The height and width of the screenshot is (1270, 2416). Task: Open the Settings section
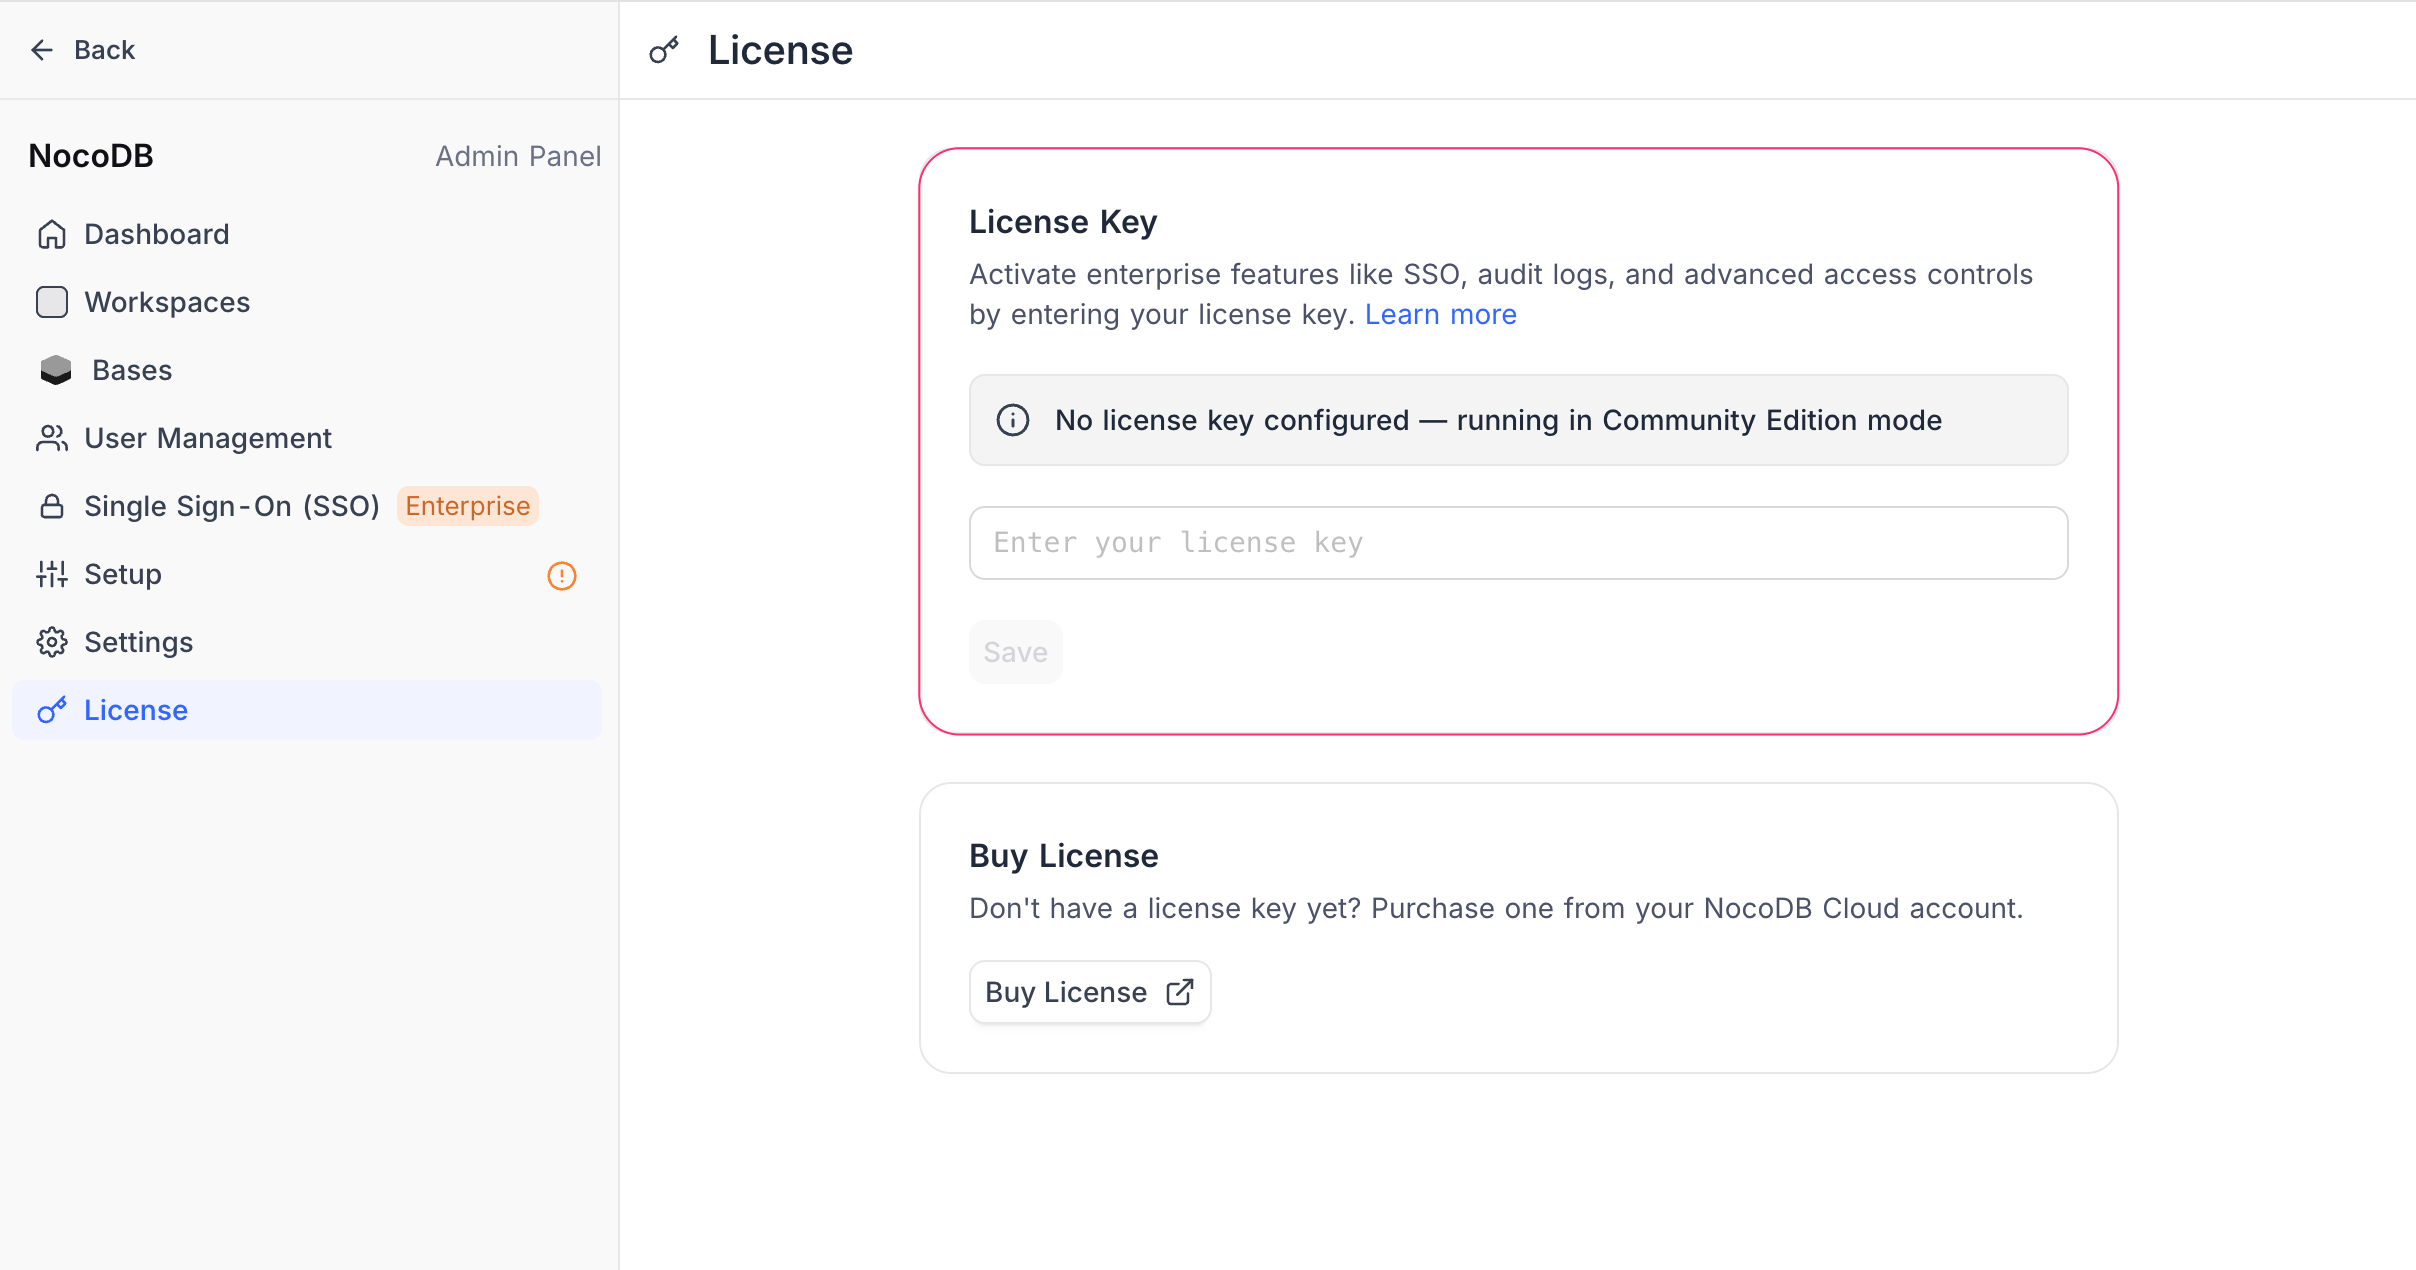point(307,642)
